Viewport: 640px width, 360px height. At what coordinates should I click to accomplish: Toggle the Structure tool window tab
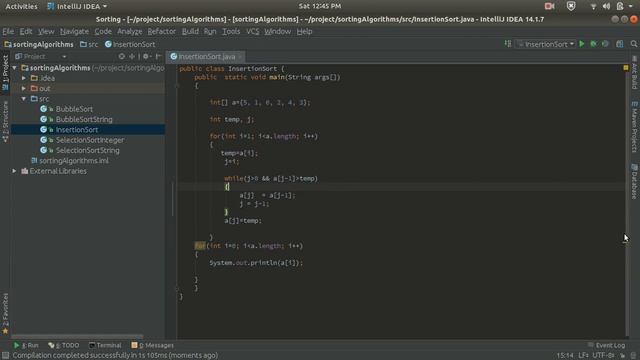[x=5, y=122]
